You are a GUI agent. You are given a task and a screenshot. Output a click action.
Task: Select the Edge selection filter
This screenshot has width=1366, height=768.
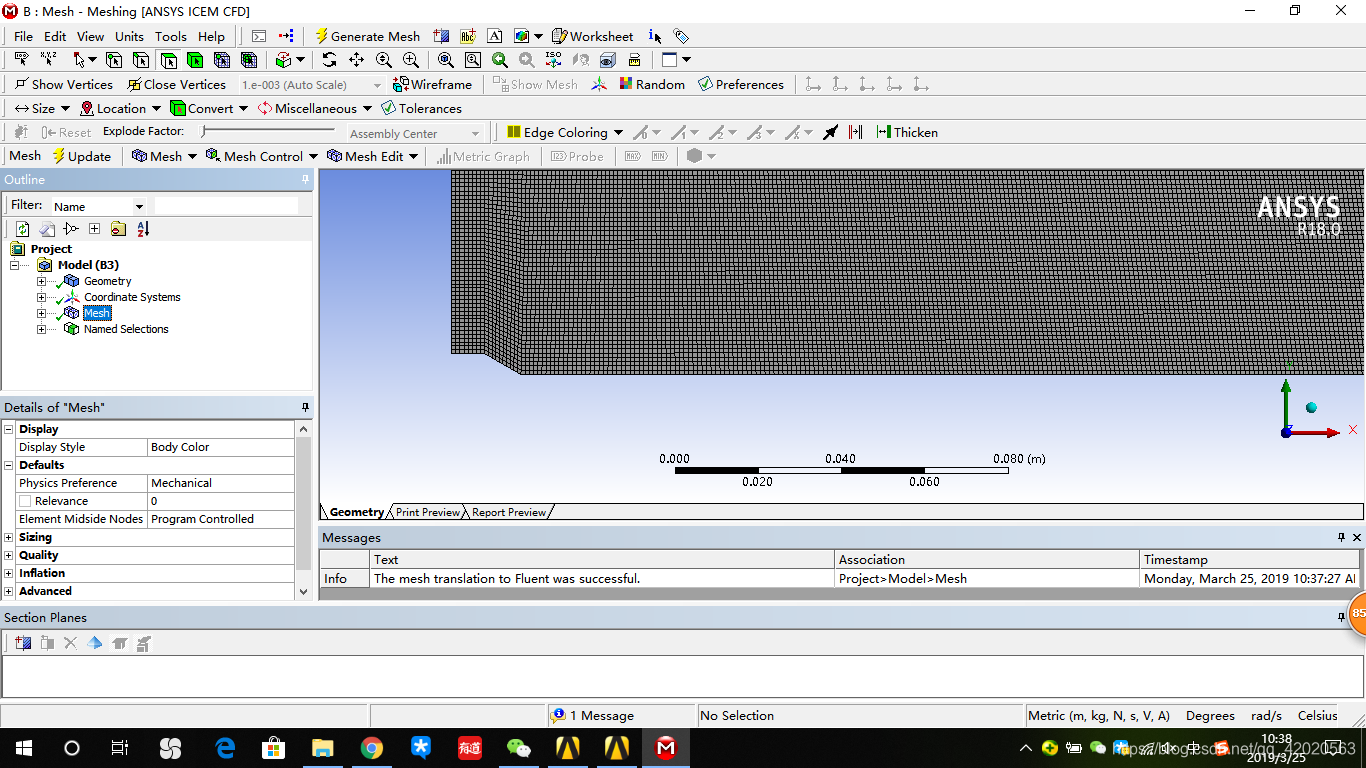(141, 60)
